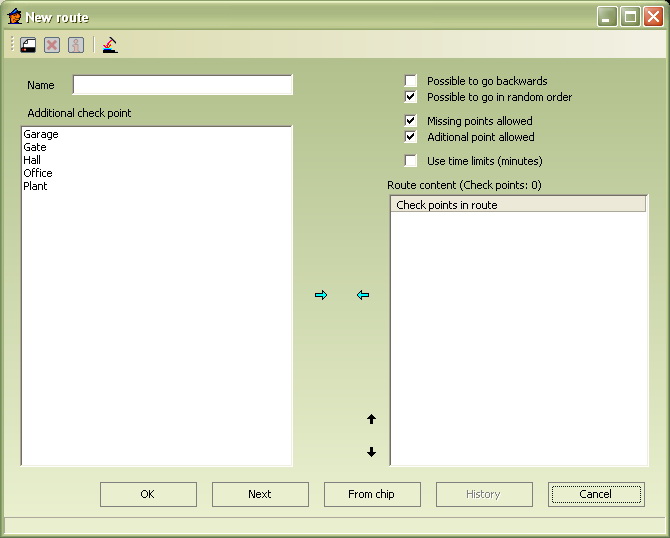This screenshot has height=538, width=670.
Task: Click the From chip button
Action: [x=372, y=494]
